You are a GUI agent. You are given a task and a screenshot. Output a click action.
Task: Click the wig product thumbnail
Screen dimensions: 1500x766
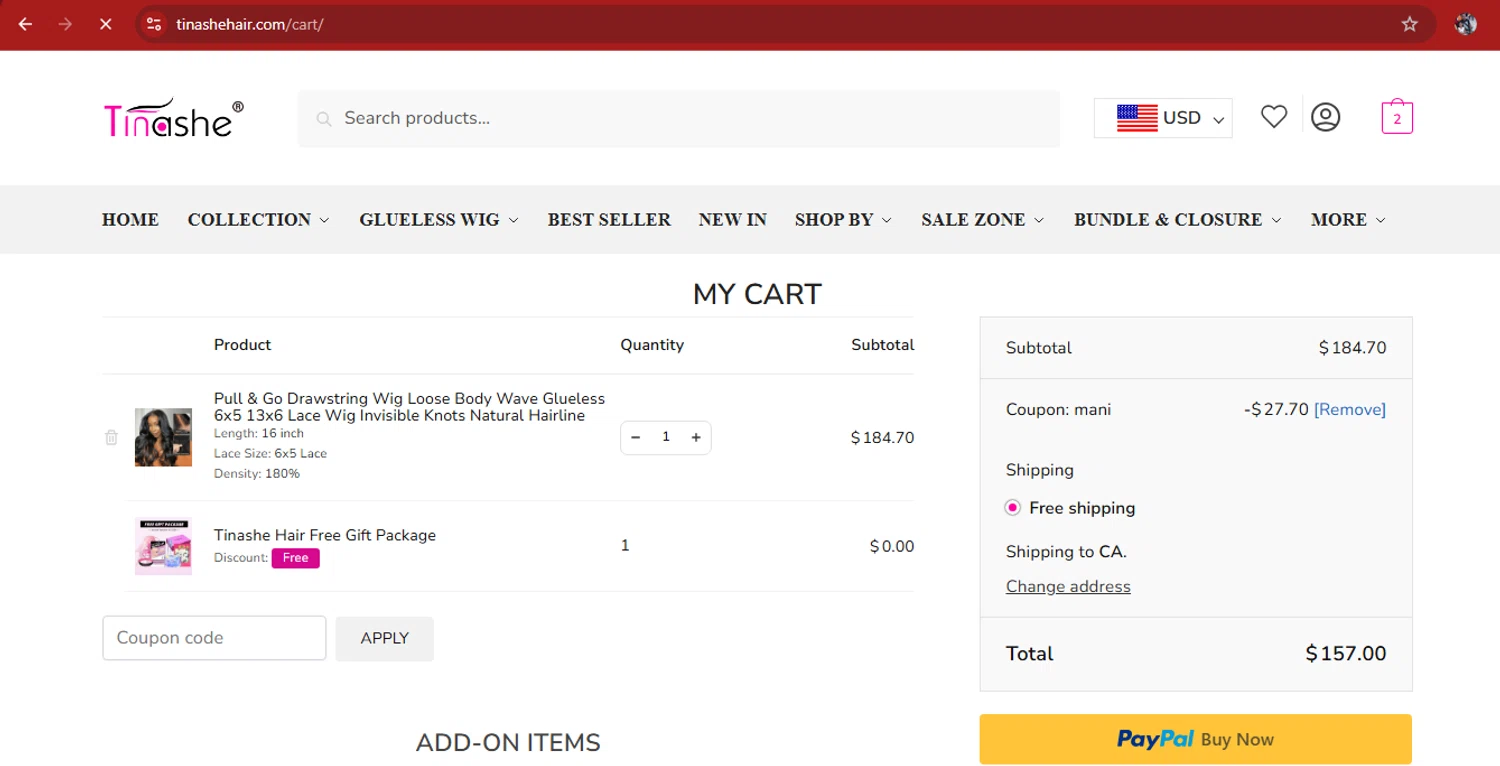coord(163,437)
